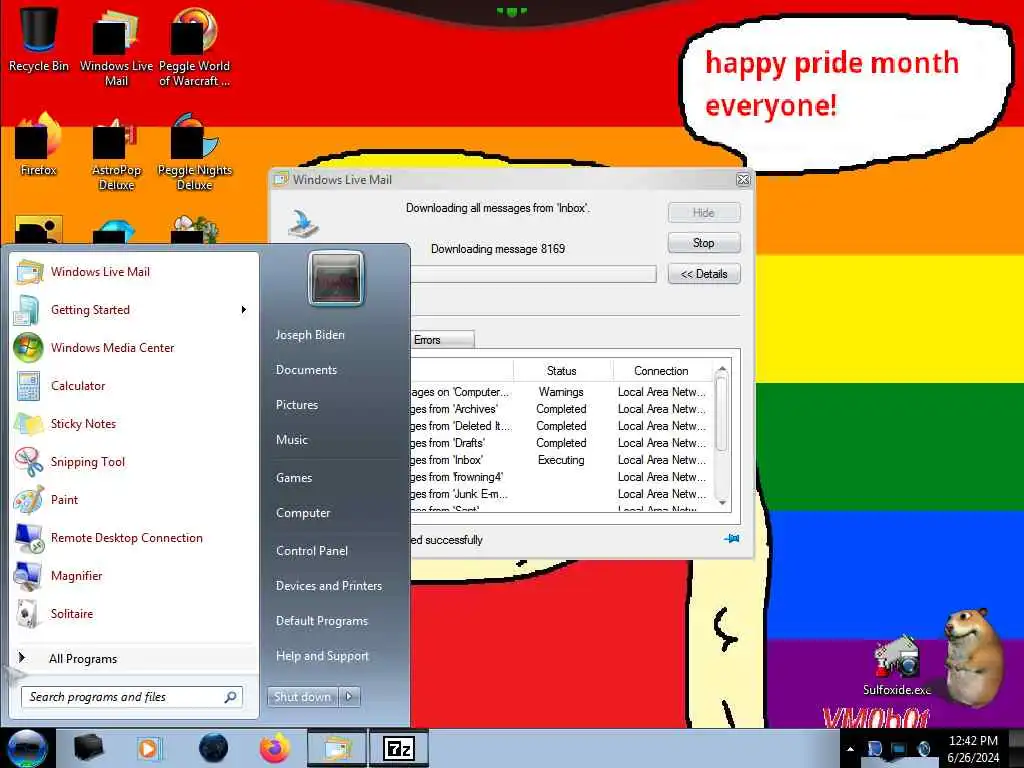Open the Shut down options arrow

coord(349,697)
